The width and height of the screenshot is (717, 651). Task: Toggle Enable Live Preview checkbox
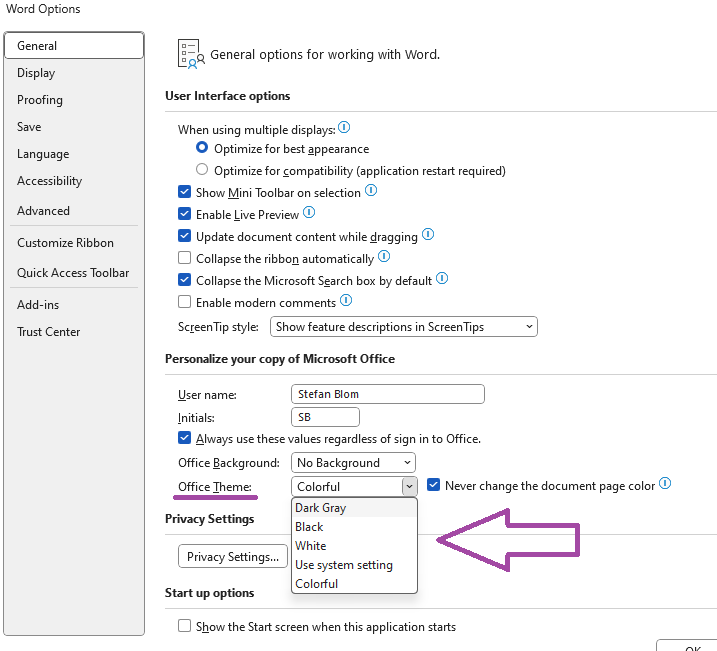point(184,213)
